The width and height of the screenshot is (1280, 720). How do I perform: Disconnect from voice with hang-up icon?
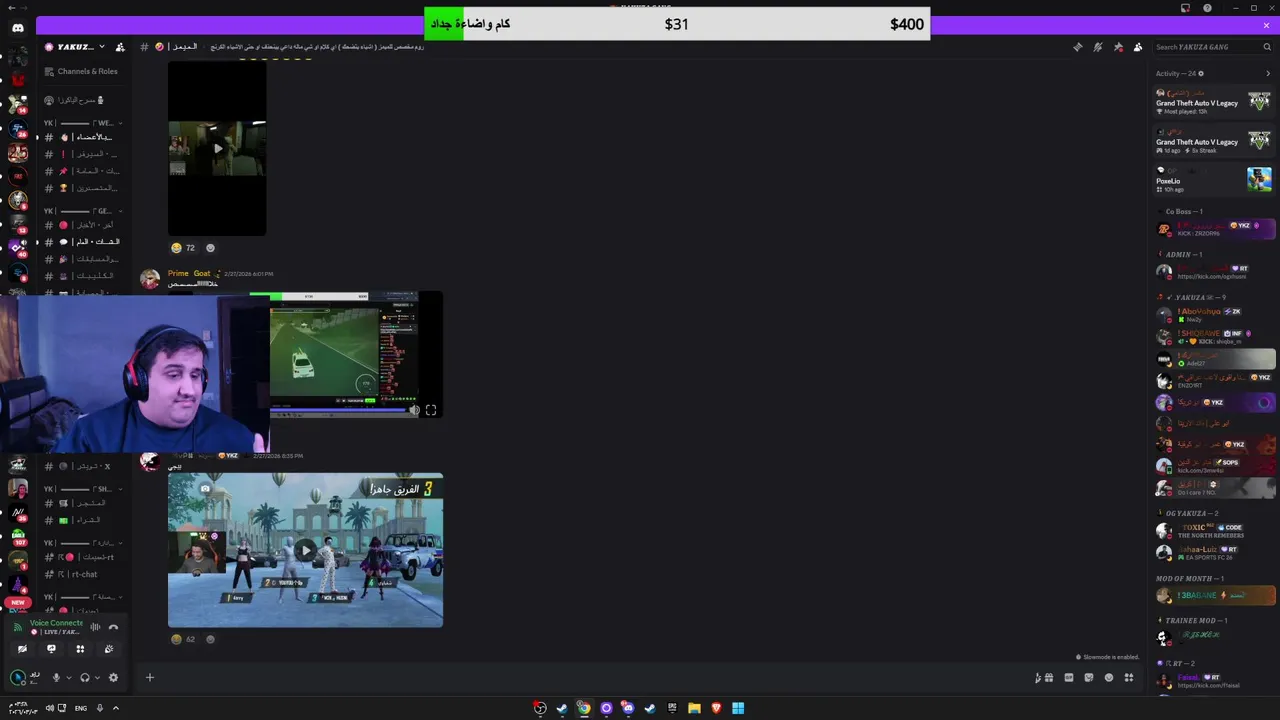pos(113,627)
